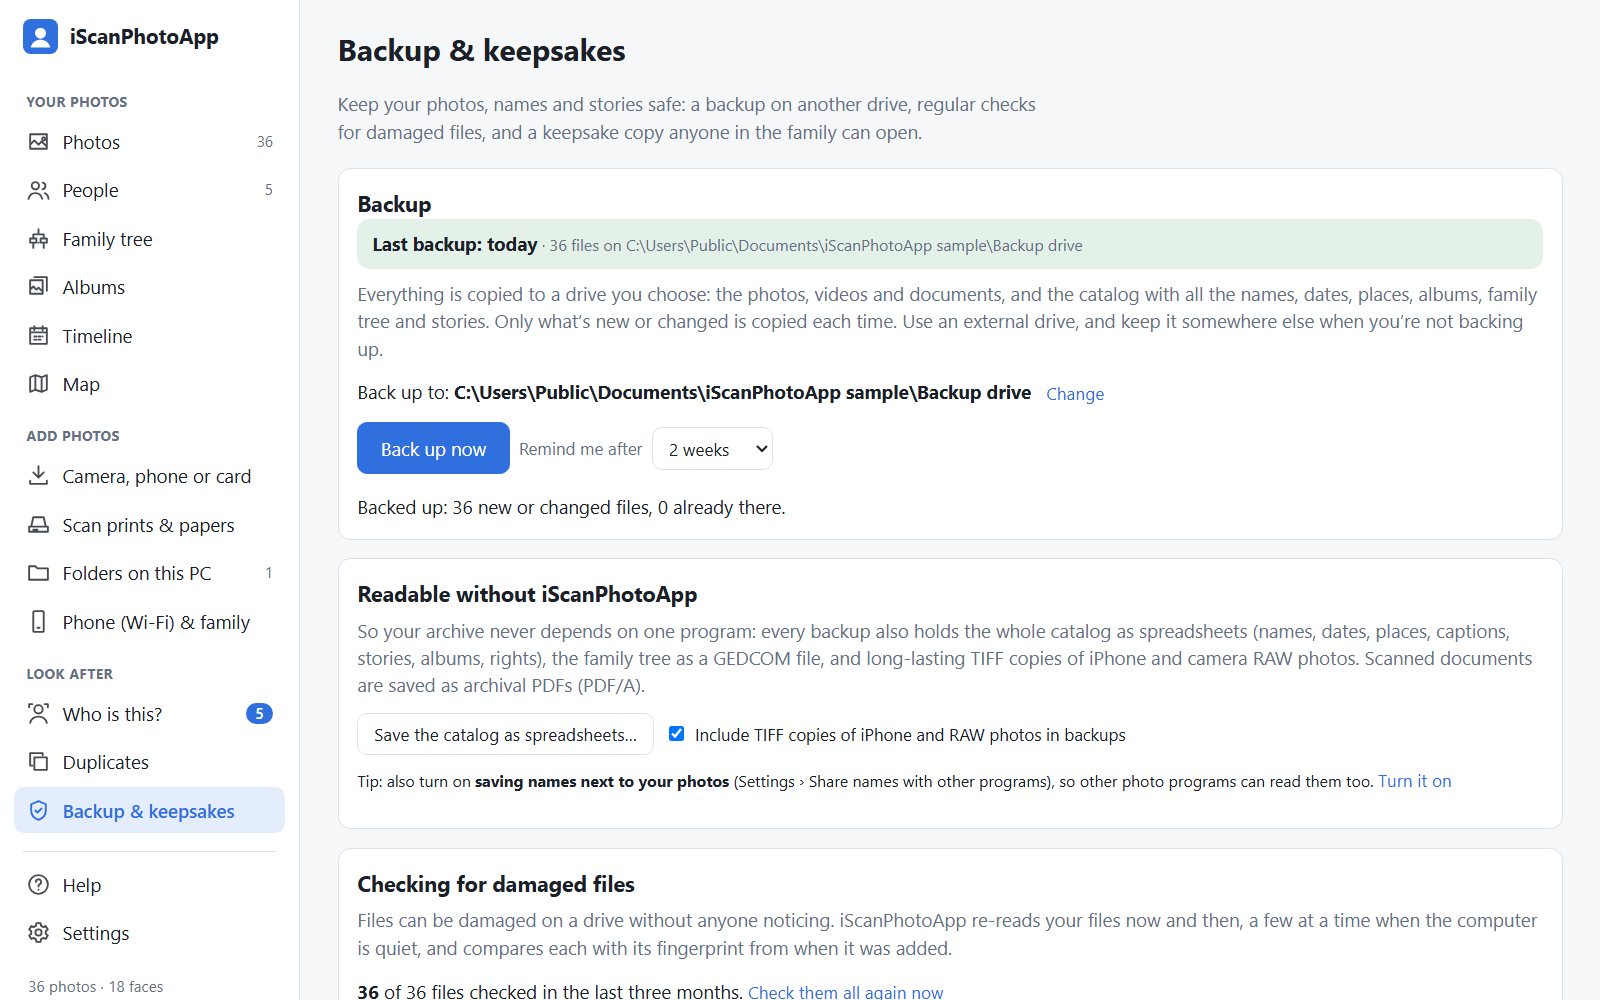The height and width of the screenshot is (1000, 1600).
Task: Click the iScanPhotoApp logo icon
Action: (x=40, y=37)
